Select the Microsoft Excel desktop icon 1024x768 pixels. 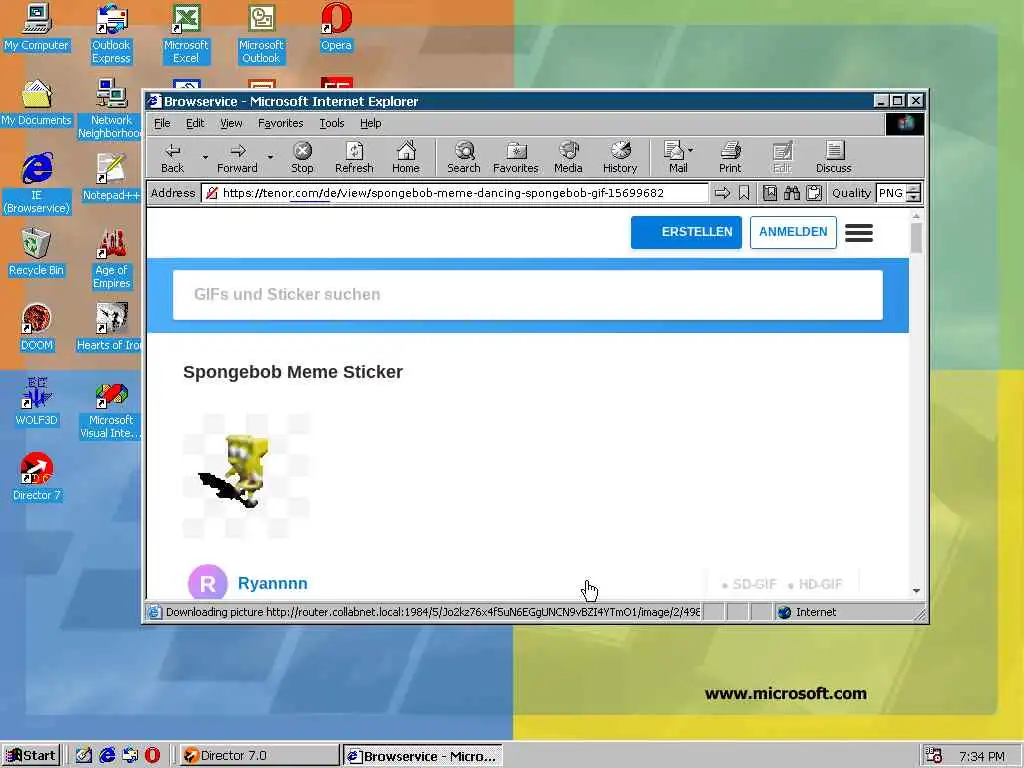point(186,34)
